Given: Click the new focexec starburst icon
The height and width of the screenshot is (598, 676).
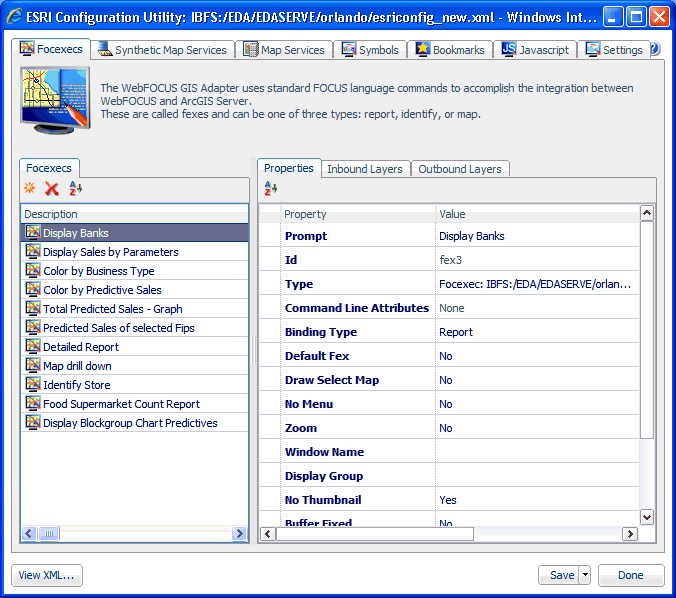Looking at the screenshot, I should click(30, 188).
